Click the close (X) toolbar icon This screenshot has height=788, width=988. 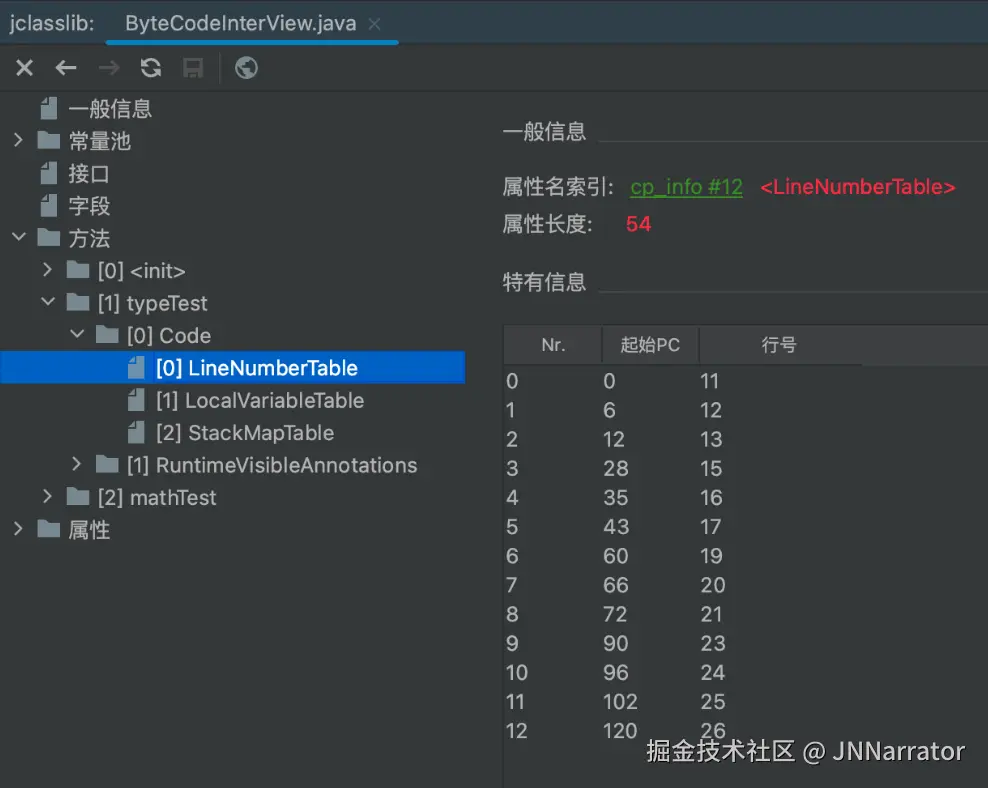pyautogui.click(x=25, y=67)
